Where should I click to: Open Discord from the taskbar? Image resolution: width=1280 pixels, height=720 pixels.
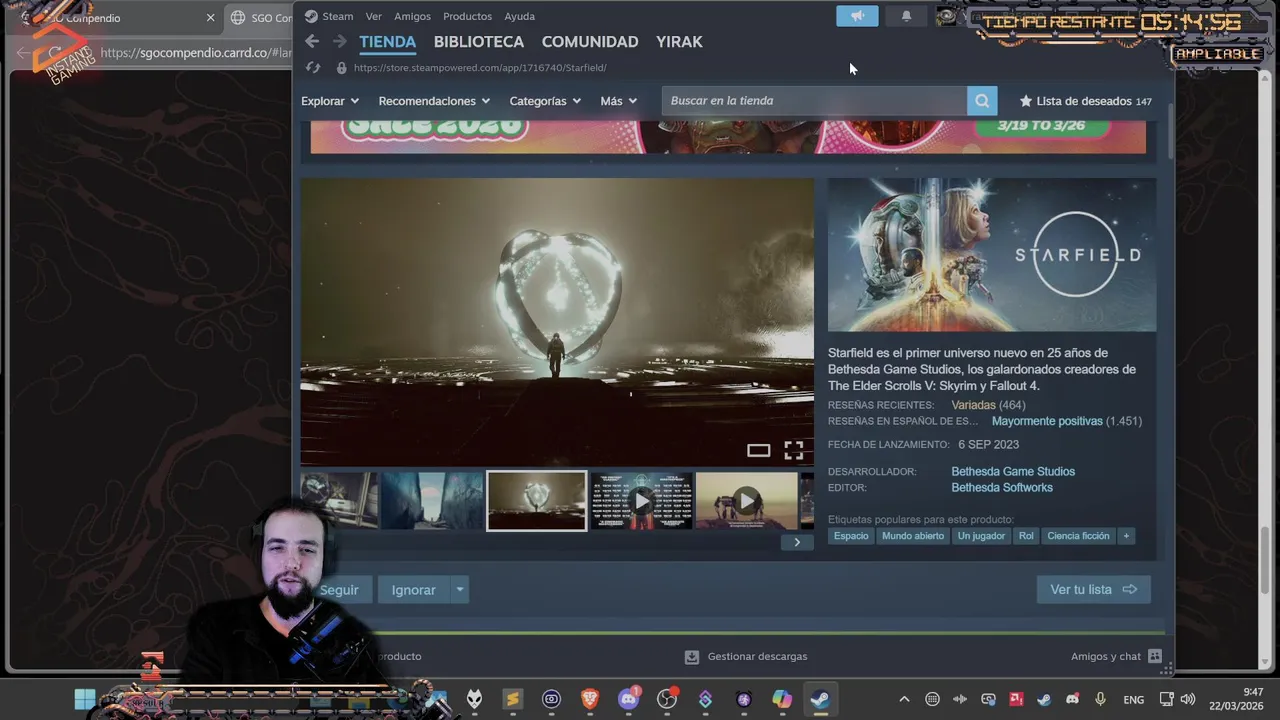[628, 699]
